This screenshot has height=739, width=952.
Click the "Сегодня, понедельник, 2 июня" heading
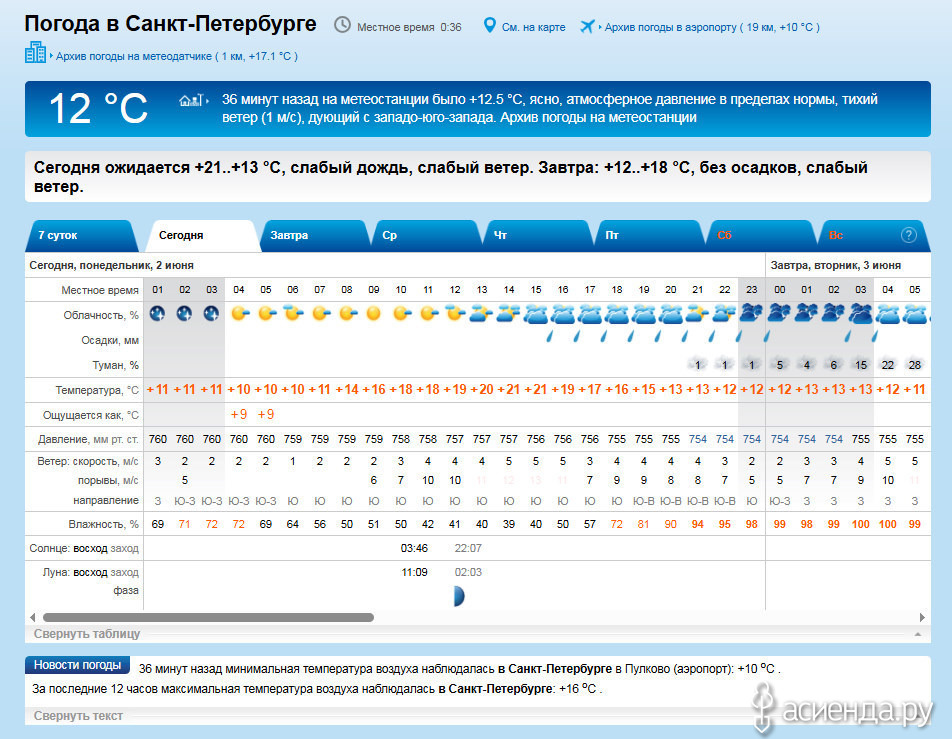tap(112, 265)
